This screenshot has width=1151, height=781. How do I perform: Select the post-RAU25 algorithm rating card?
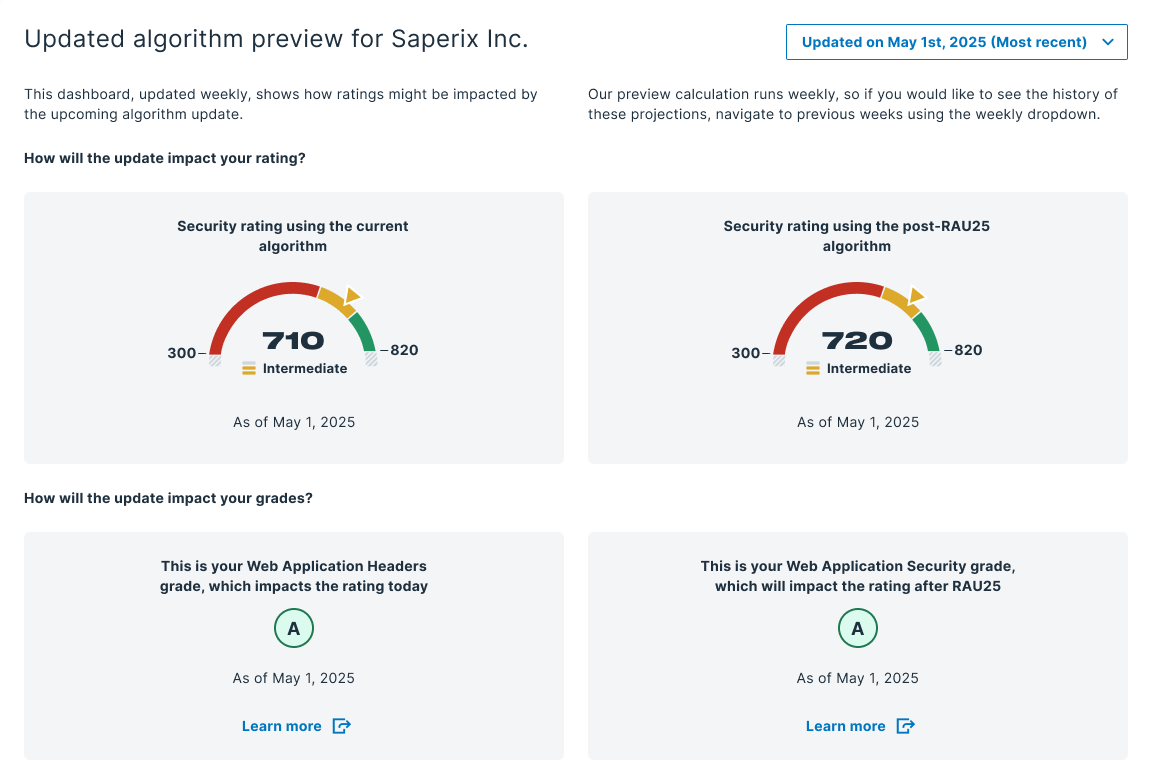(x=857, y=327)
